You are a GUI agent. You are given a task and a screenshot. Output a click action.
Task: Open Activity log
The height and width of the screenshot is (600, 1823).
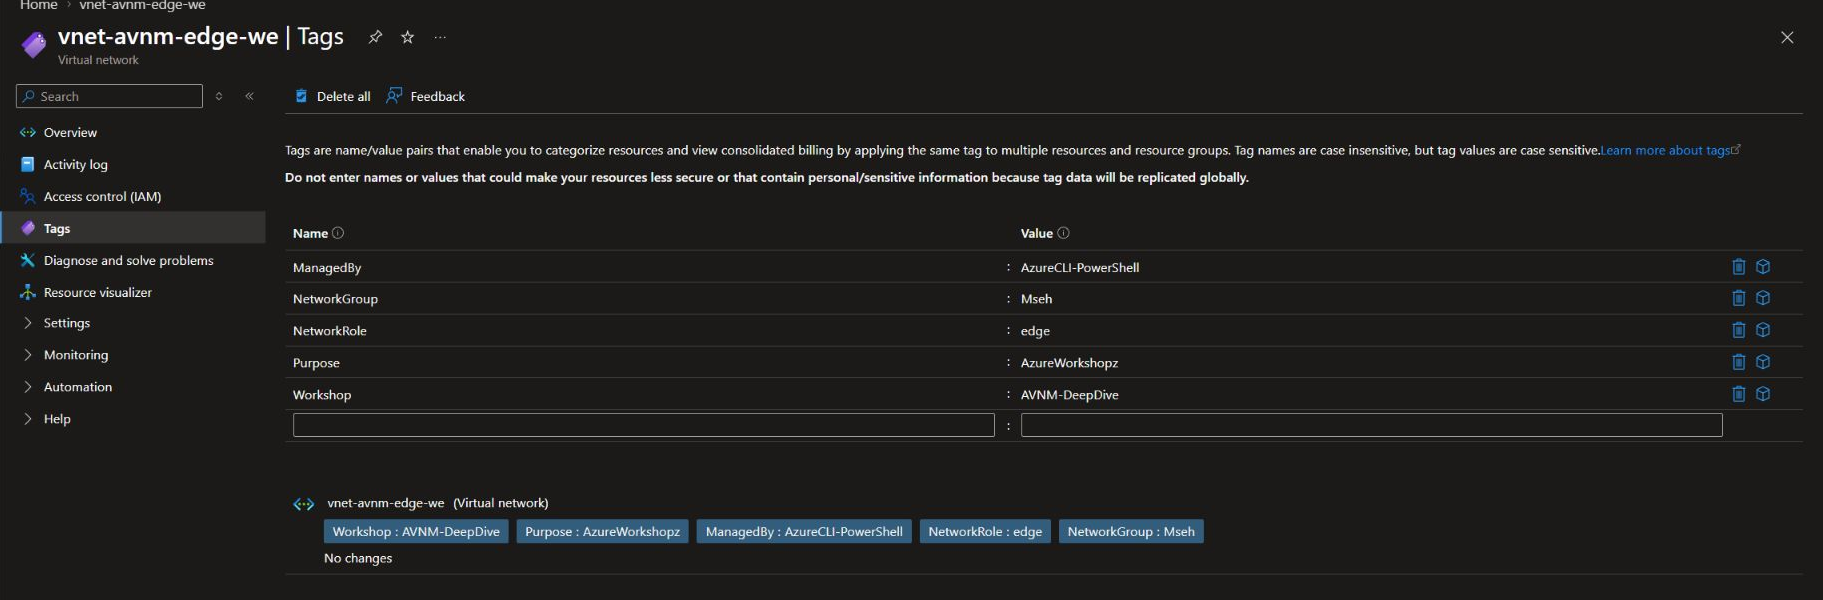[75, 164]
